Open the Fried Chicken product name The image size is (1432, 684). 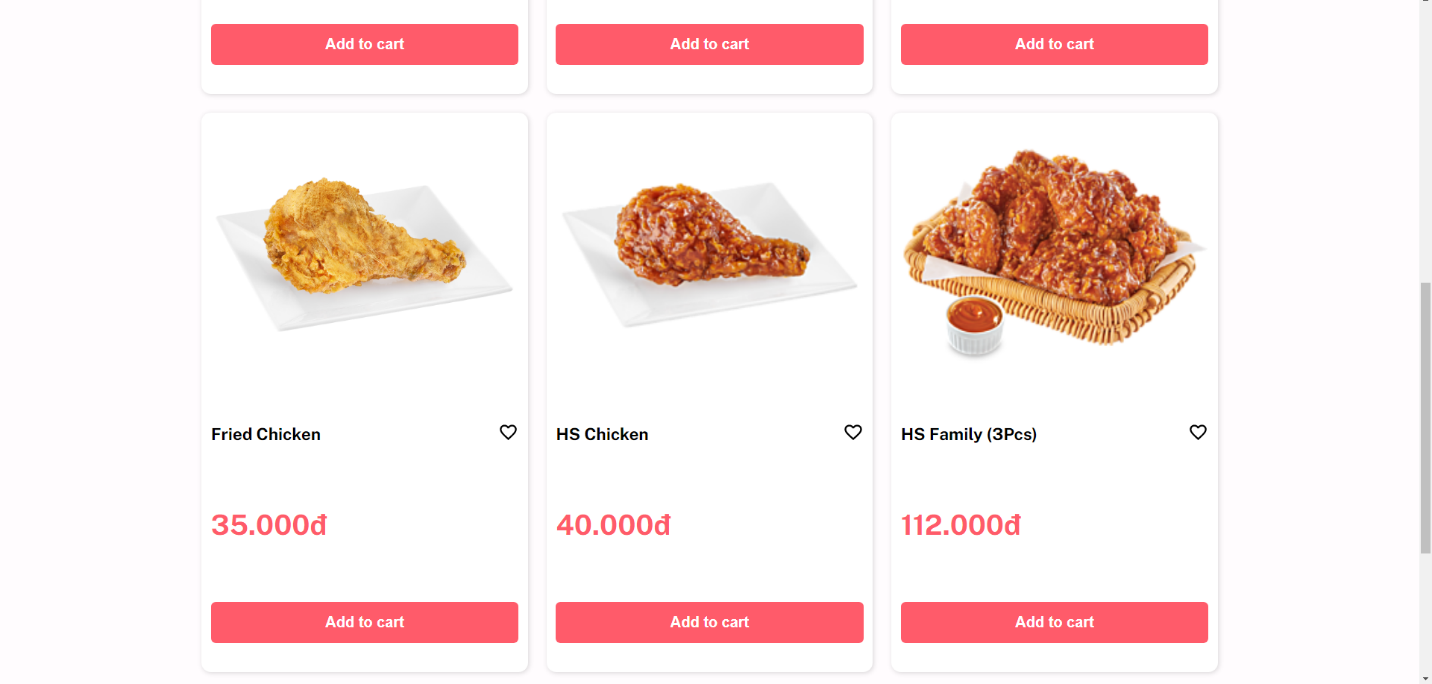tap(265, 434)
